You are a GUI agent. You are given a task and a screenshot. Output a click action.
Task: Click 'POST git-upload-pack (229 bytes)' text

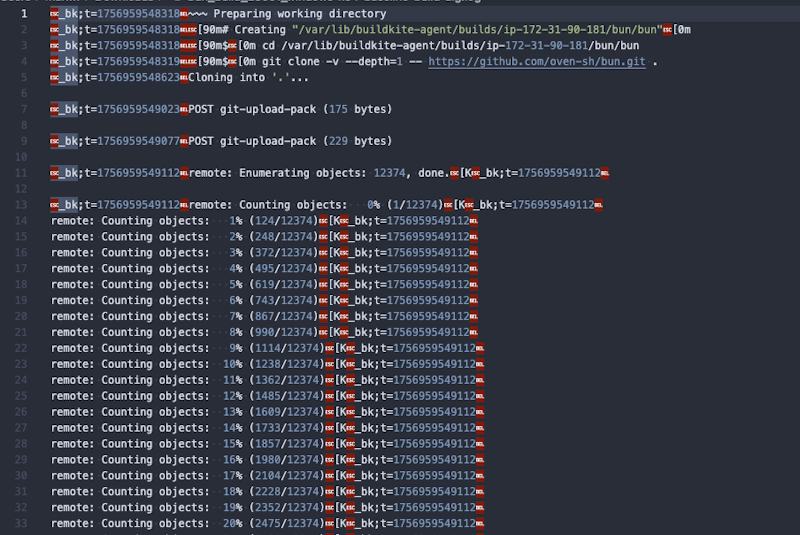coord(290,141)
